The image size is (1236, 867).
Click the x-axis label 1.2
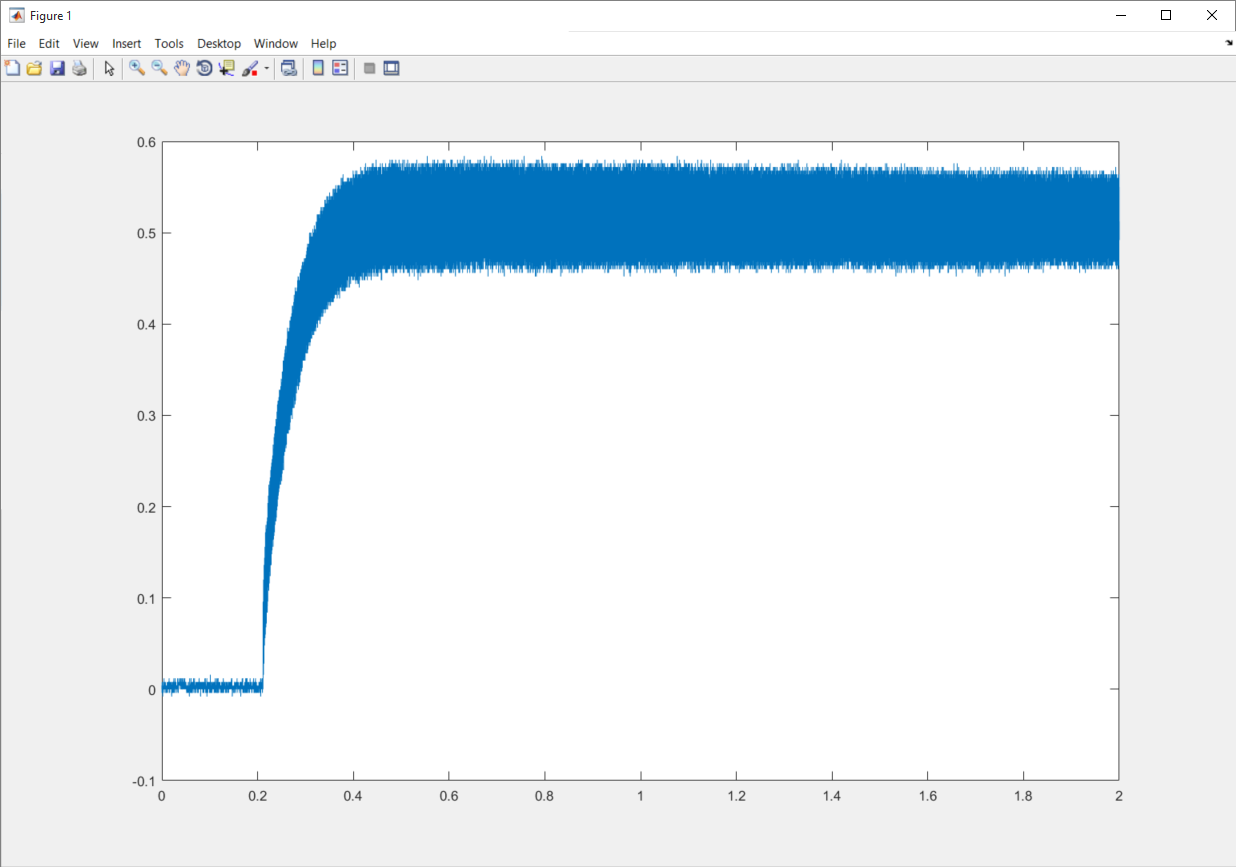point(736,796)
